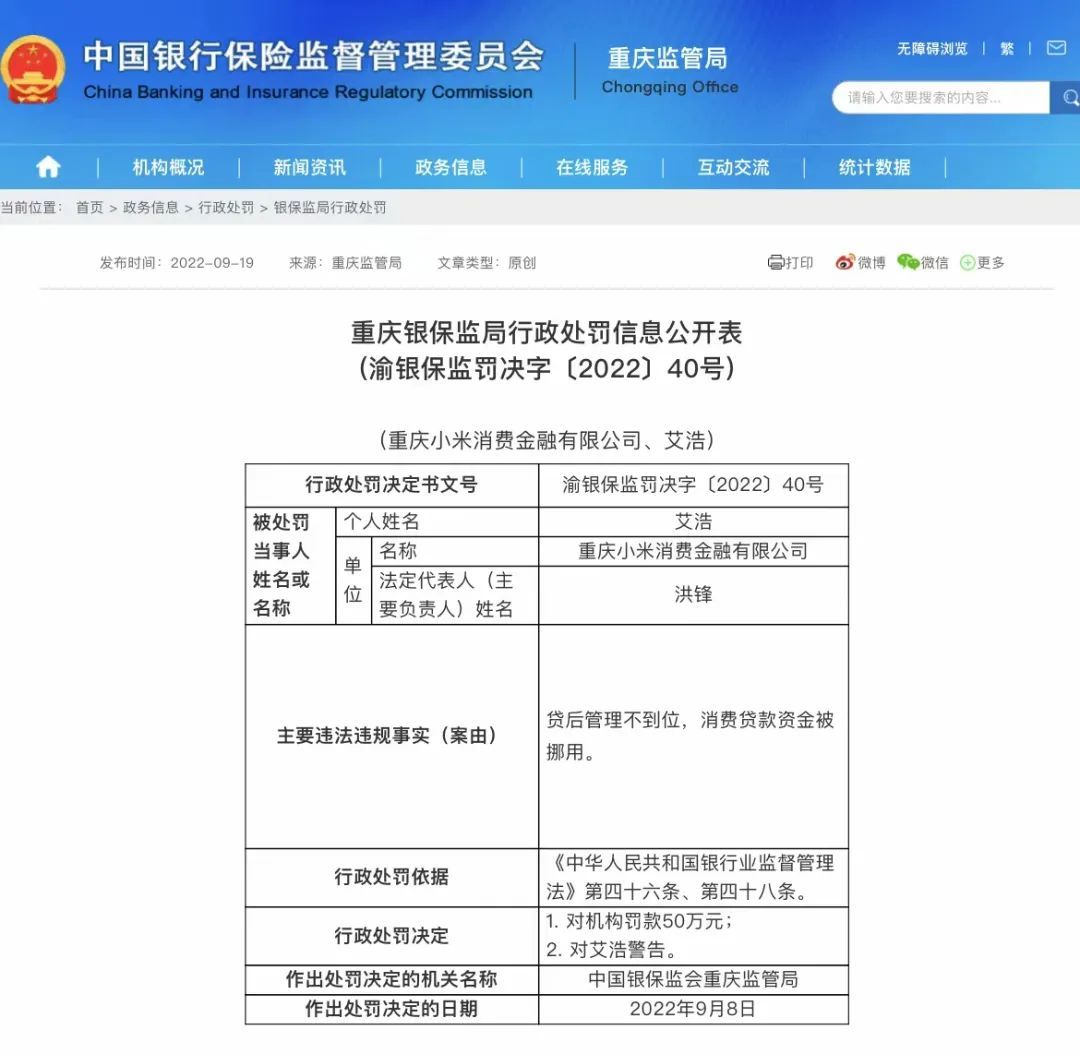Click the label 作出处罚决定的日期

click(391, 1009)
